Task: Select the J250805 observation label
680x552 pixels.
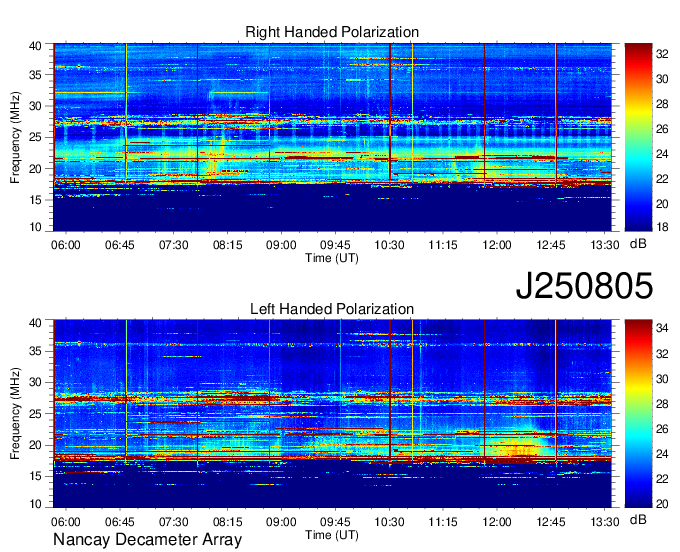Action: 584,286
